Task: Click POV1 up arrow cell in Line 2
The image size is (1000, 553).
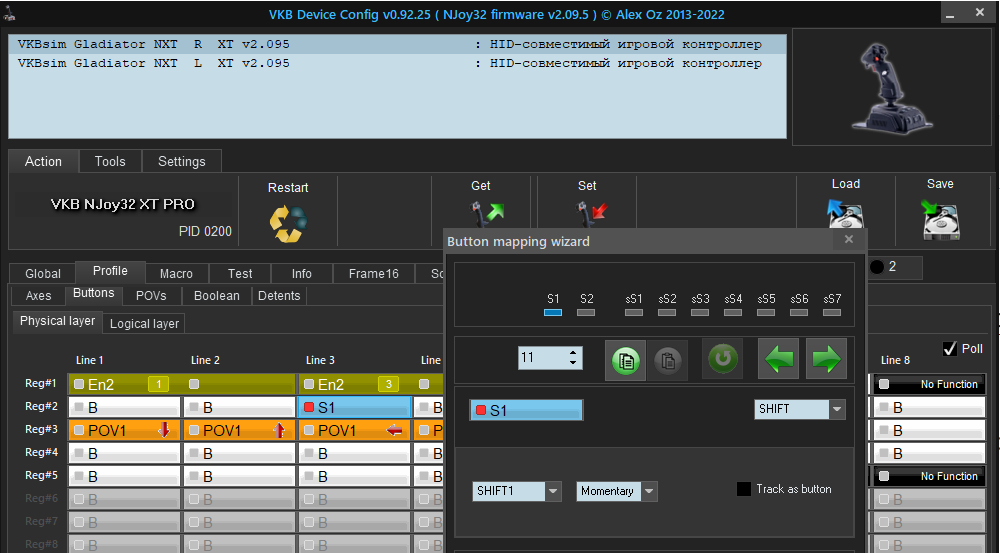Action: click(239, 431)
